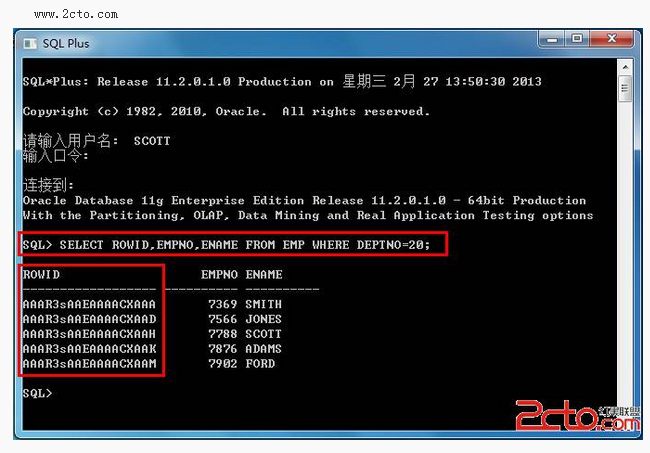This screenshot has height=453, width=650.
Task: Click the EMPNO column header
Action: click(x=219, y=274)
